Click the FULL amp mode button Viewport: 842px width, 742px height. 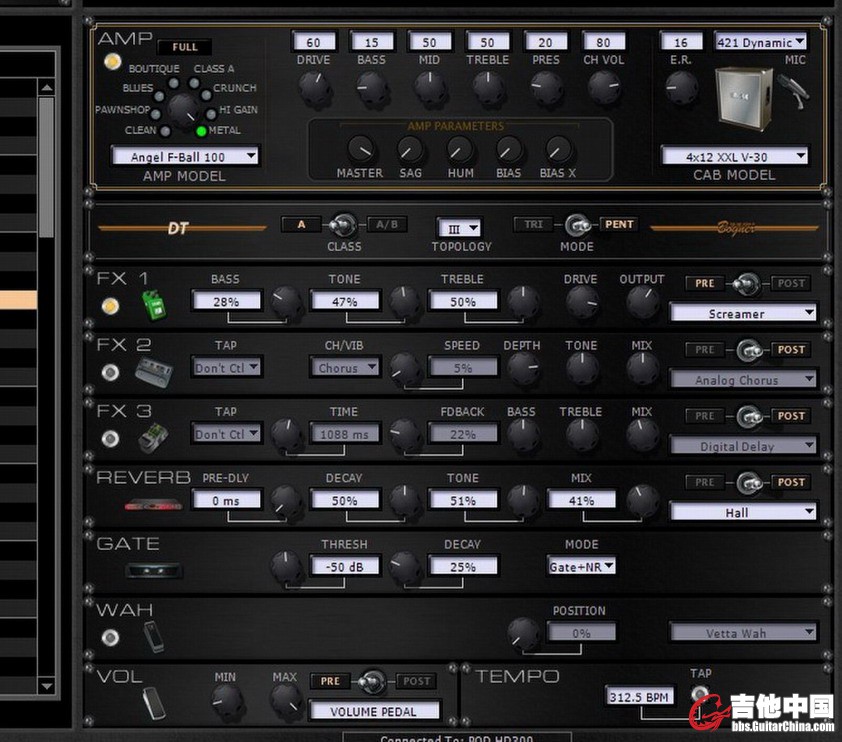(x=185, y=47)
